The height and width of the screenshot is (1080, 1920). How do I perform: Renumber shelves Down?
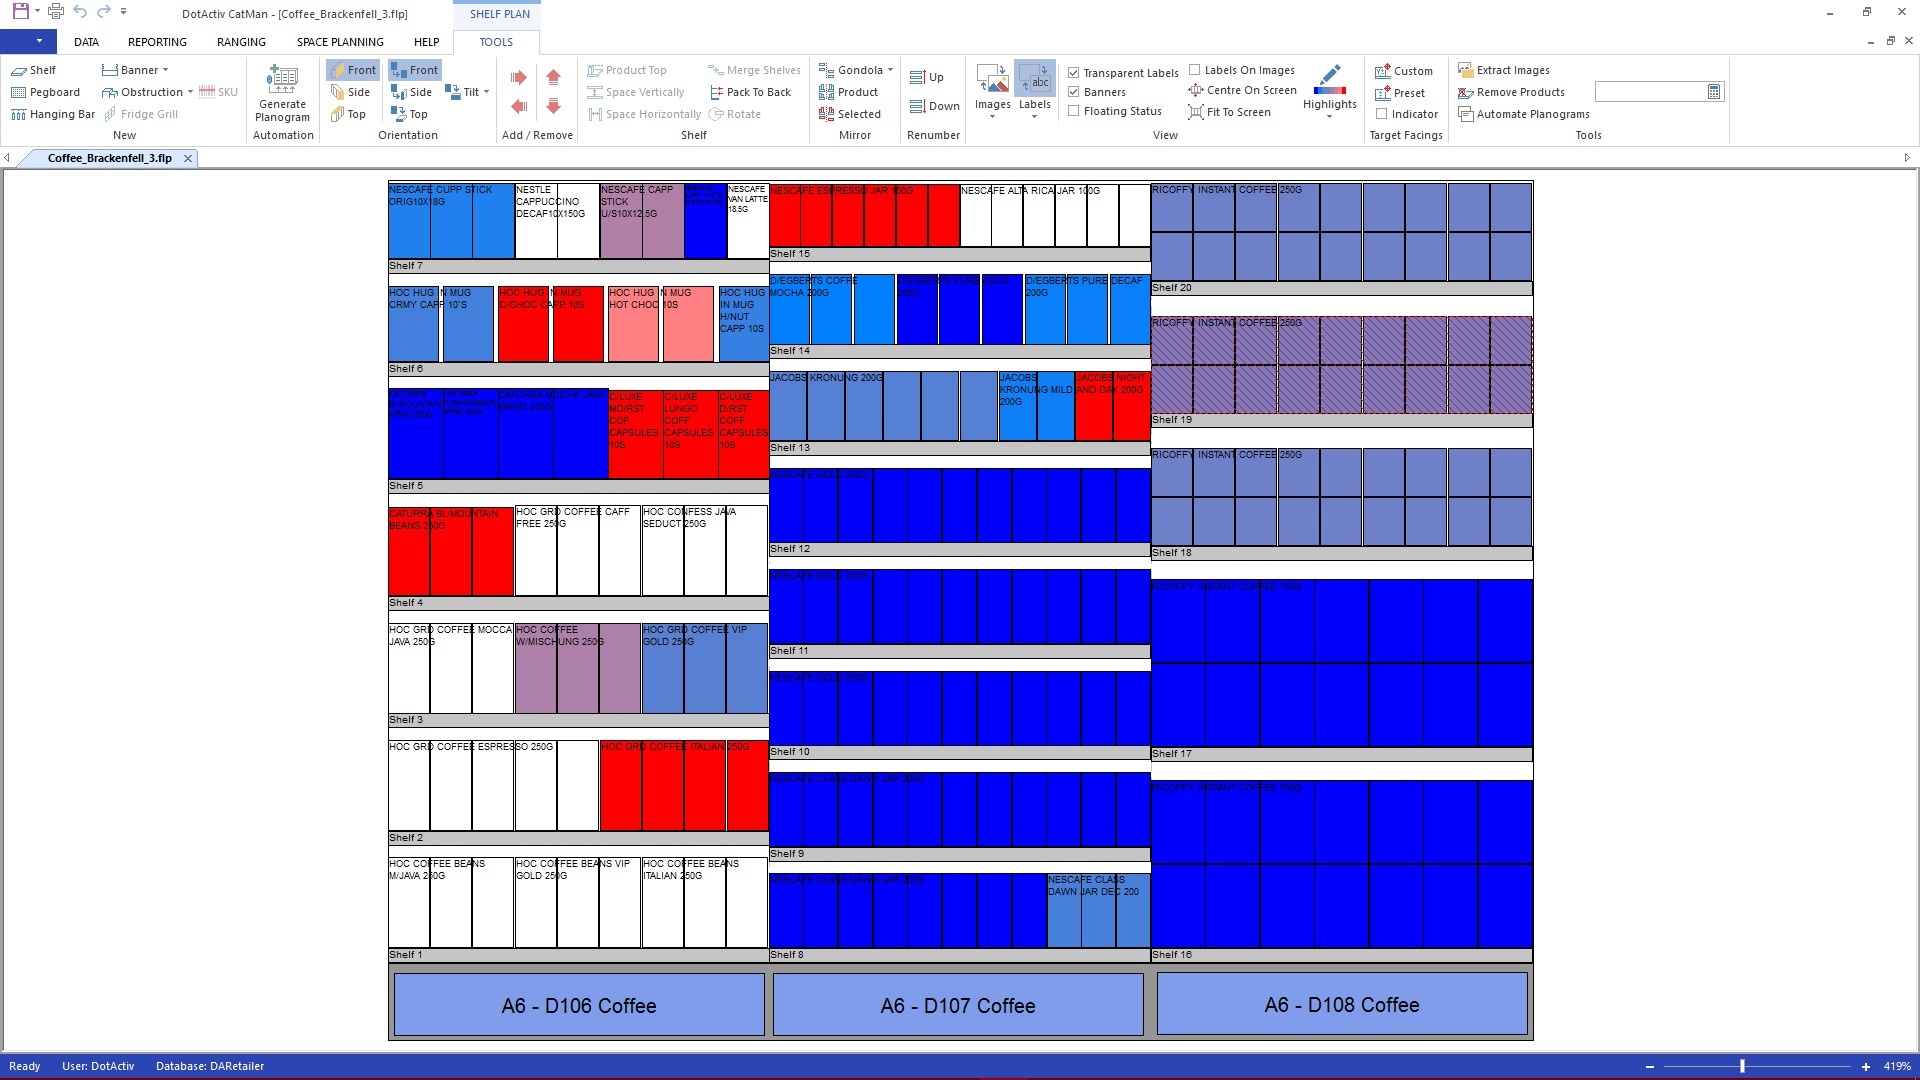935,106
